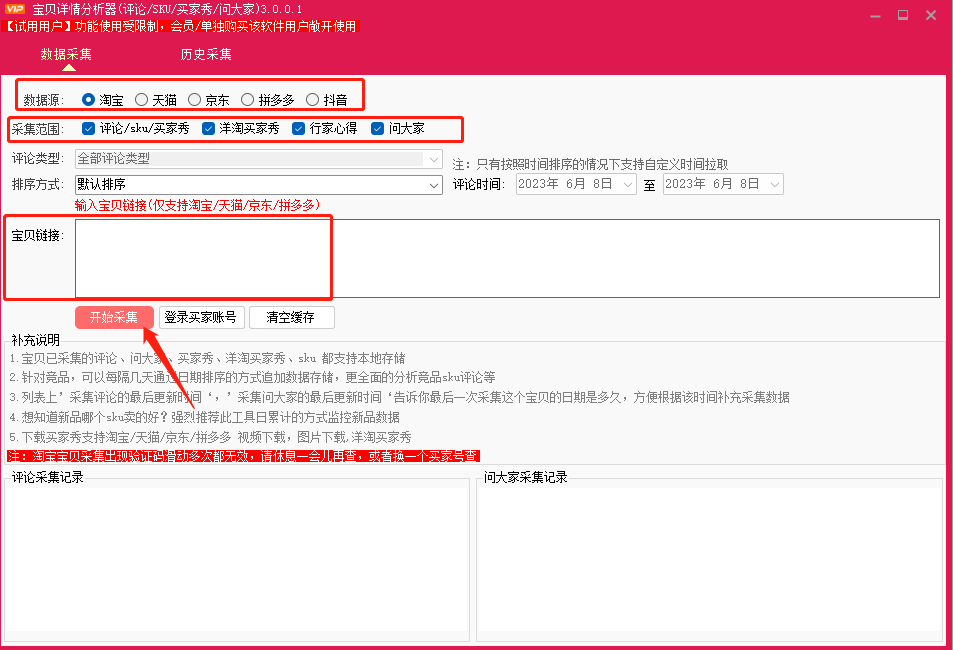Click supplementary note 4 about 新品 sku
Screen dimensions: 953x650
point(205,417)
